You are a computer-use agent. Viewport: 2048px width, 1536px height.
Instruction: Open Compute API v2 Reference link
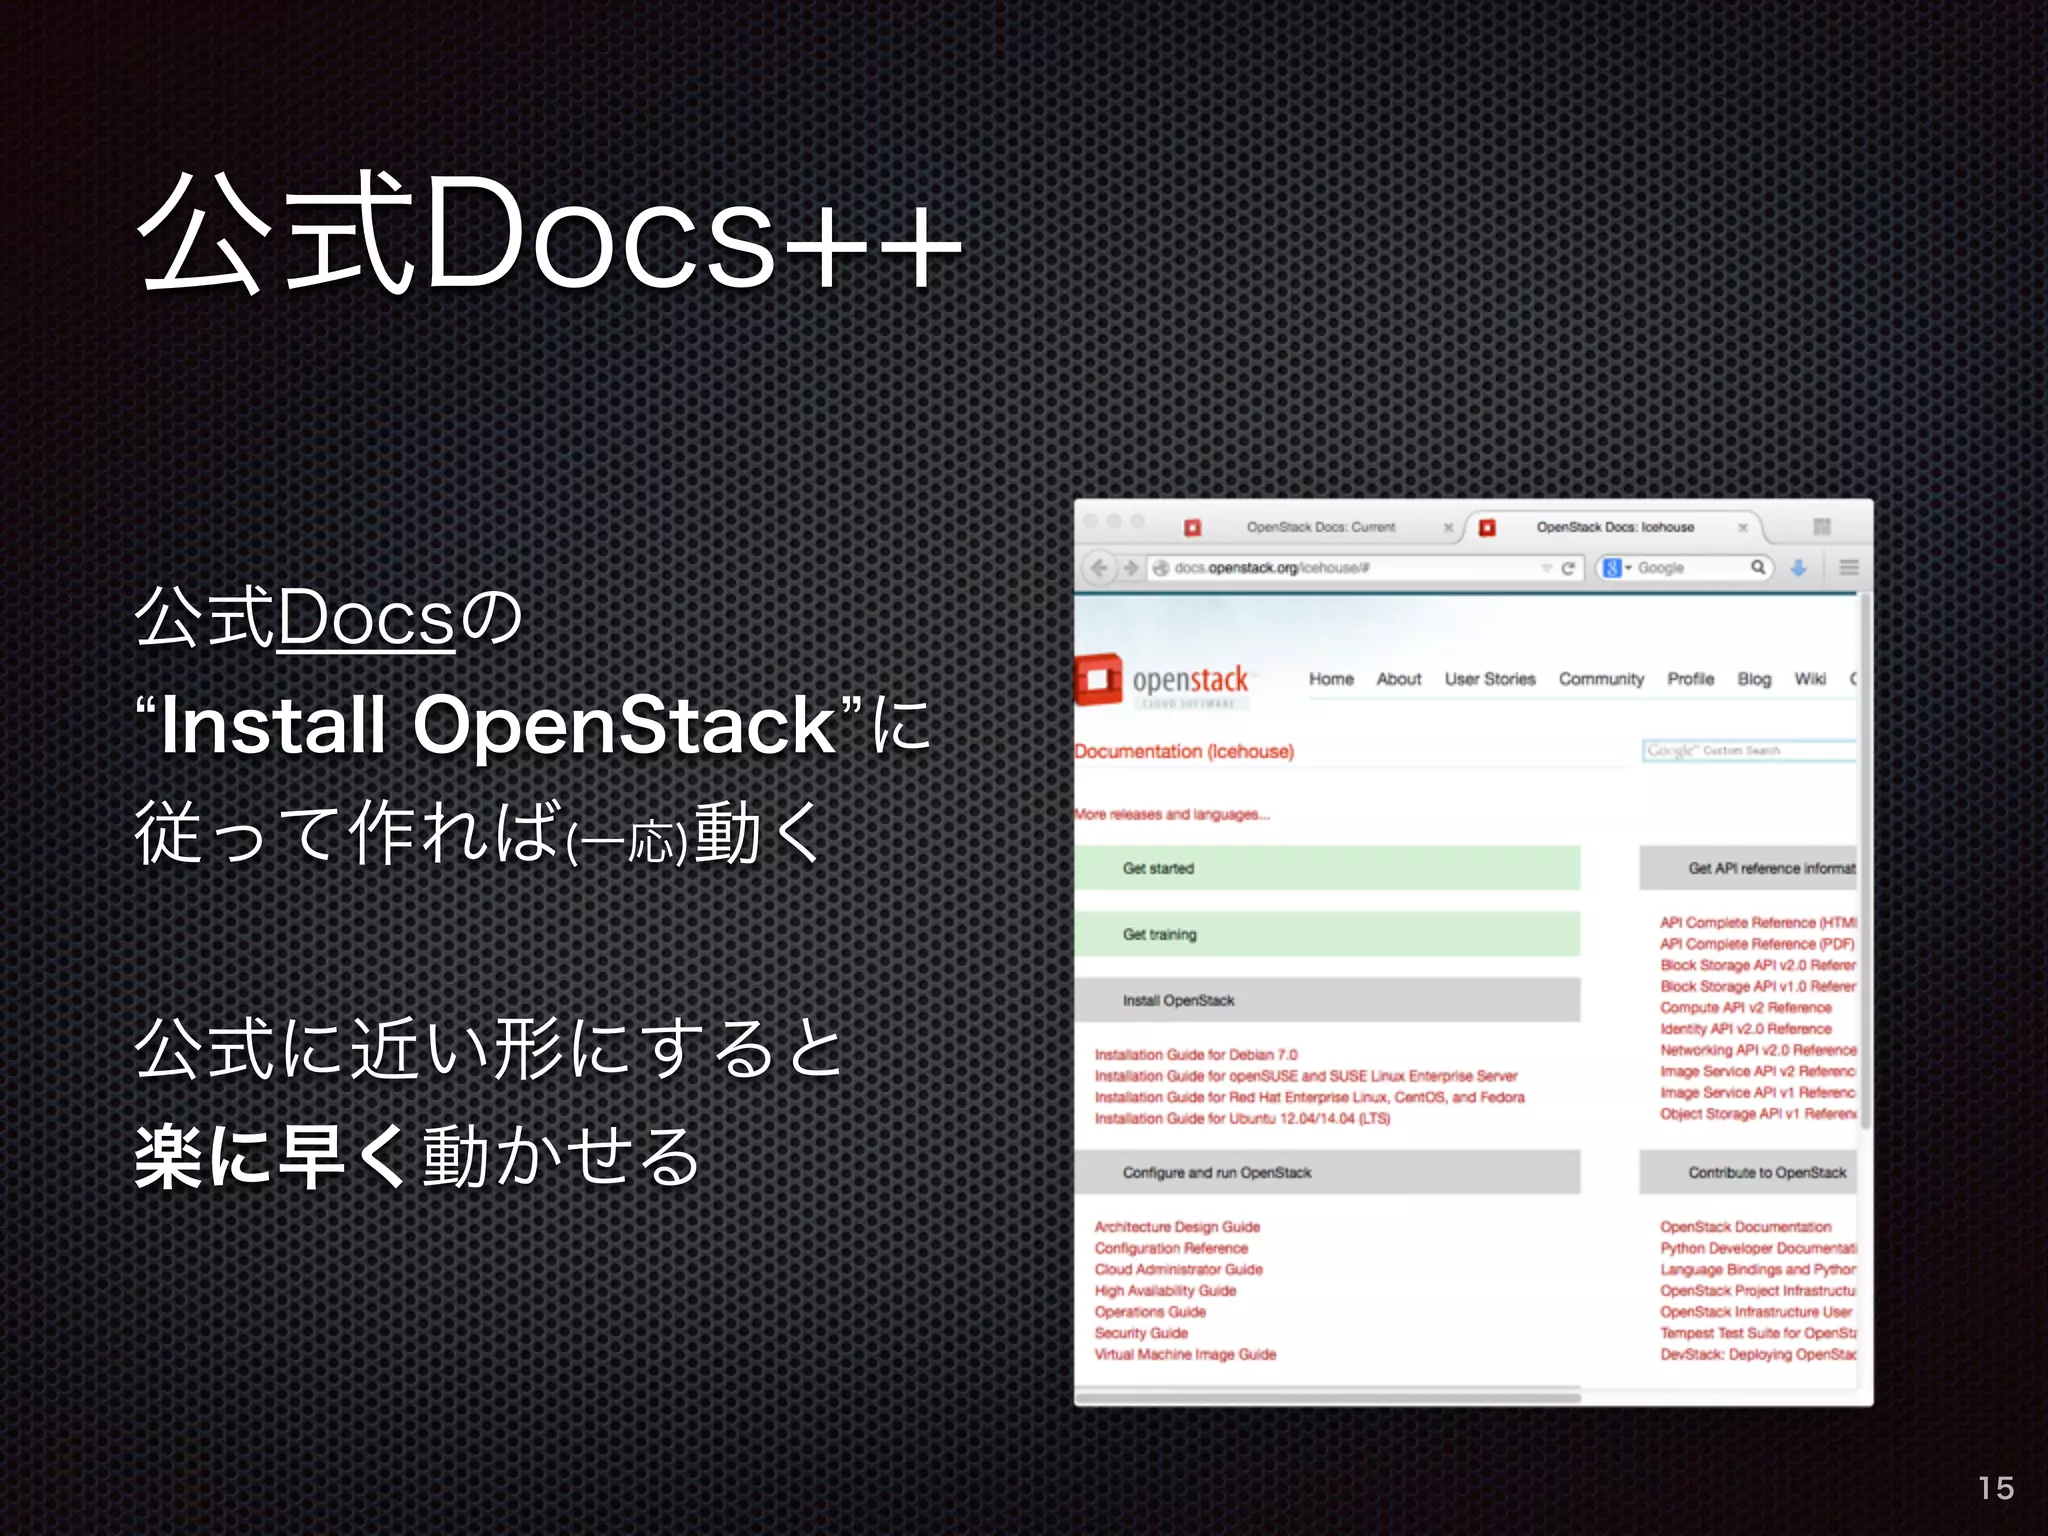click(x=1746, y=1008)
